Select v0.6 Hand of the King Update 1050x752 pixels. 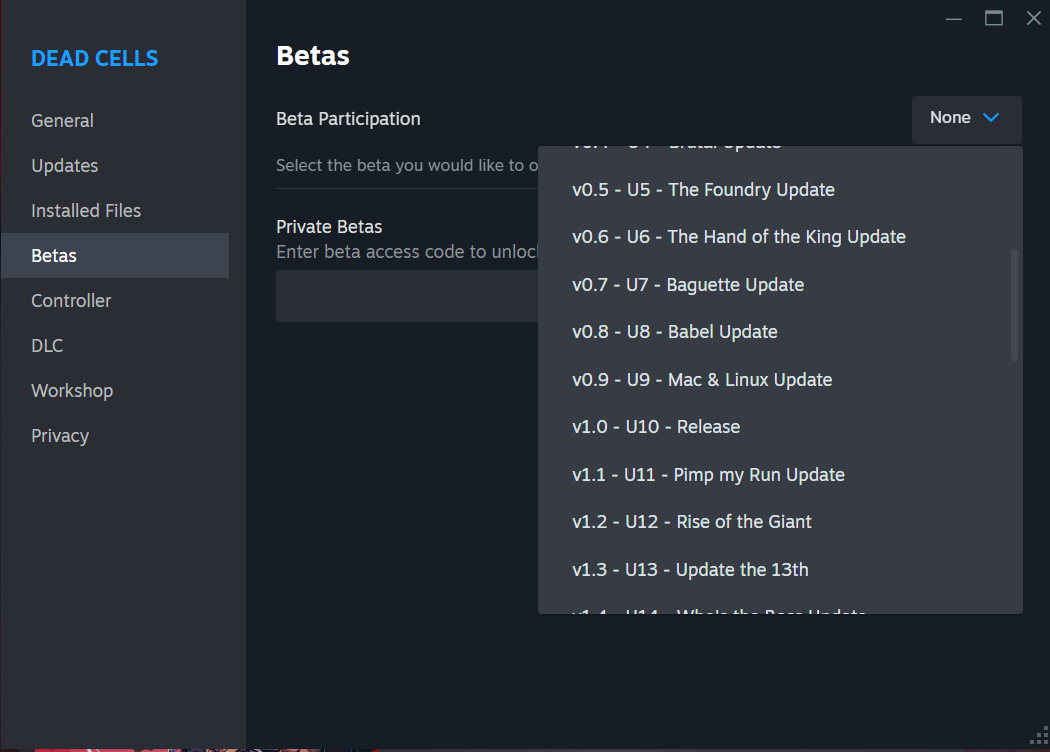pyautogui.click(x=738, y=237)
